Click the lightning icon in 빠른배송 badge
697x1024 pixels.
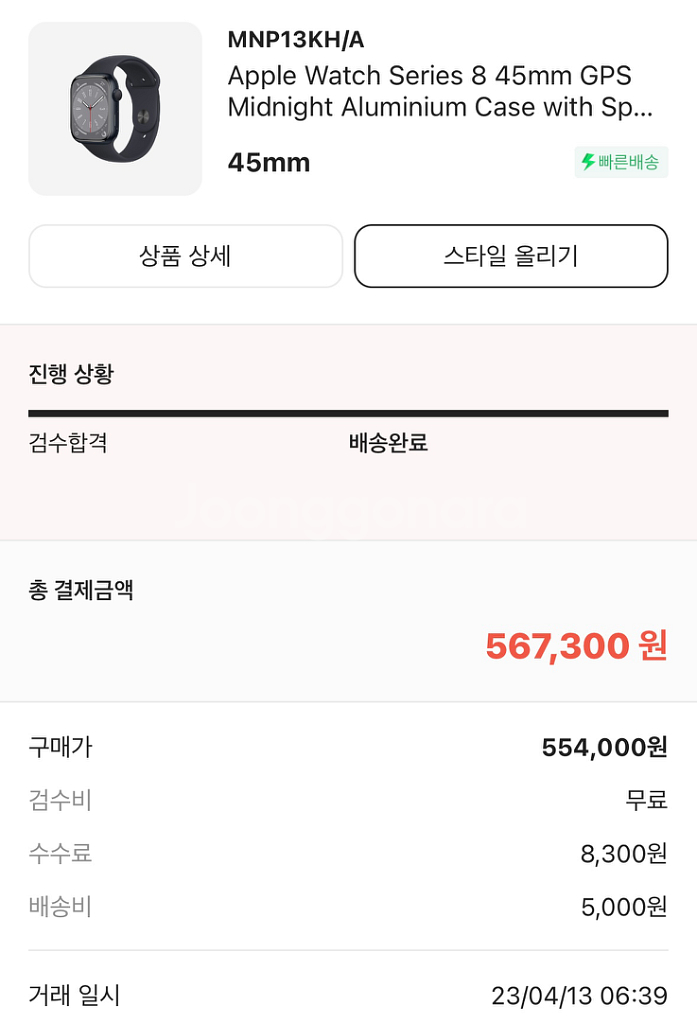pos(588,162)
